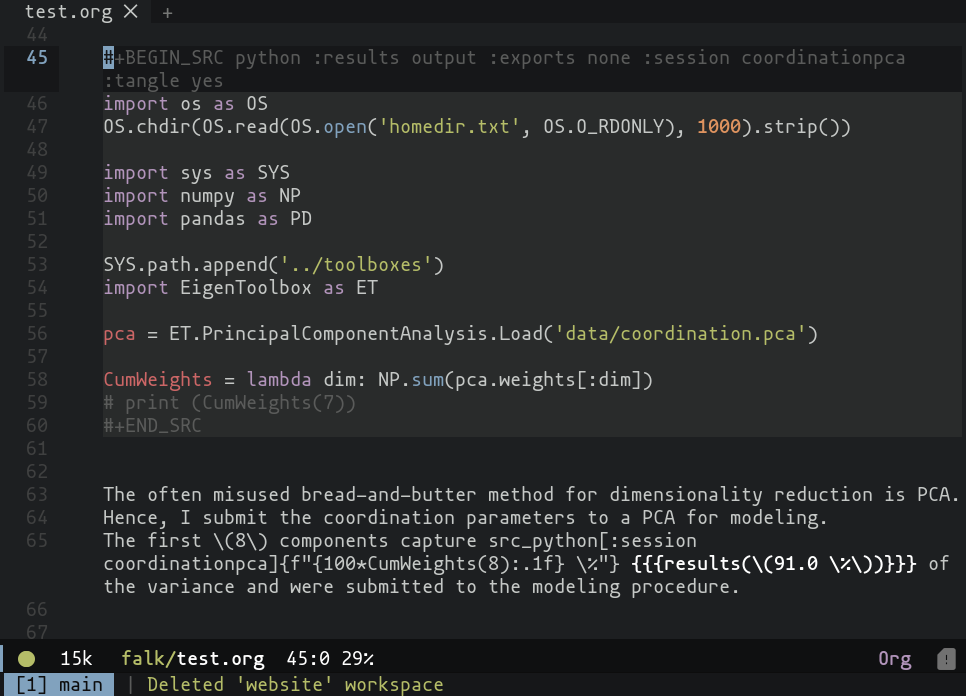Image resolution: width=966 pixels, height=696 pixels.
Task: Place cursor on 'data/coordination.pca' string
Action: pyautogui.click(x=681, y=333)
